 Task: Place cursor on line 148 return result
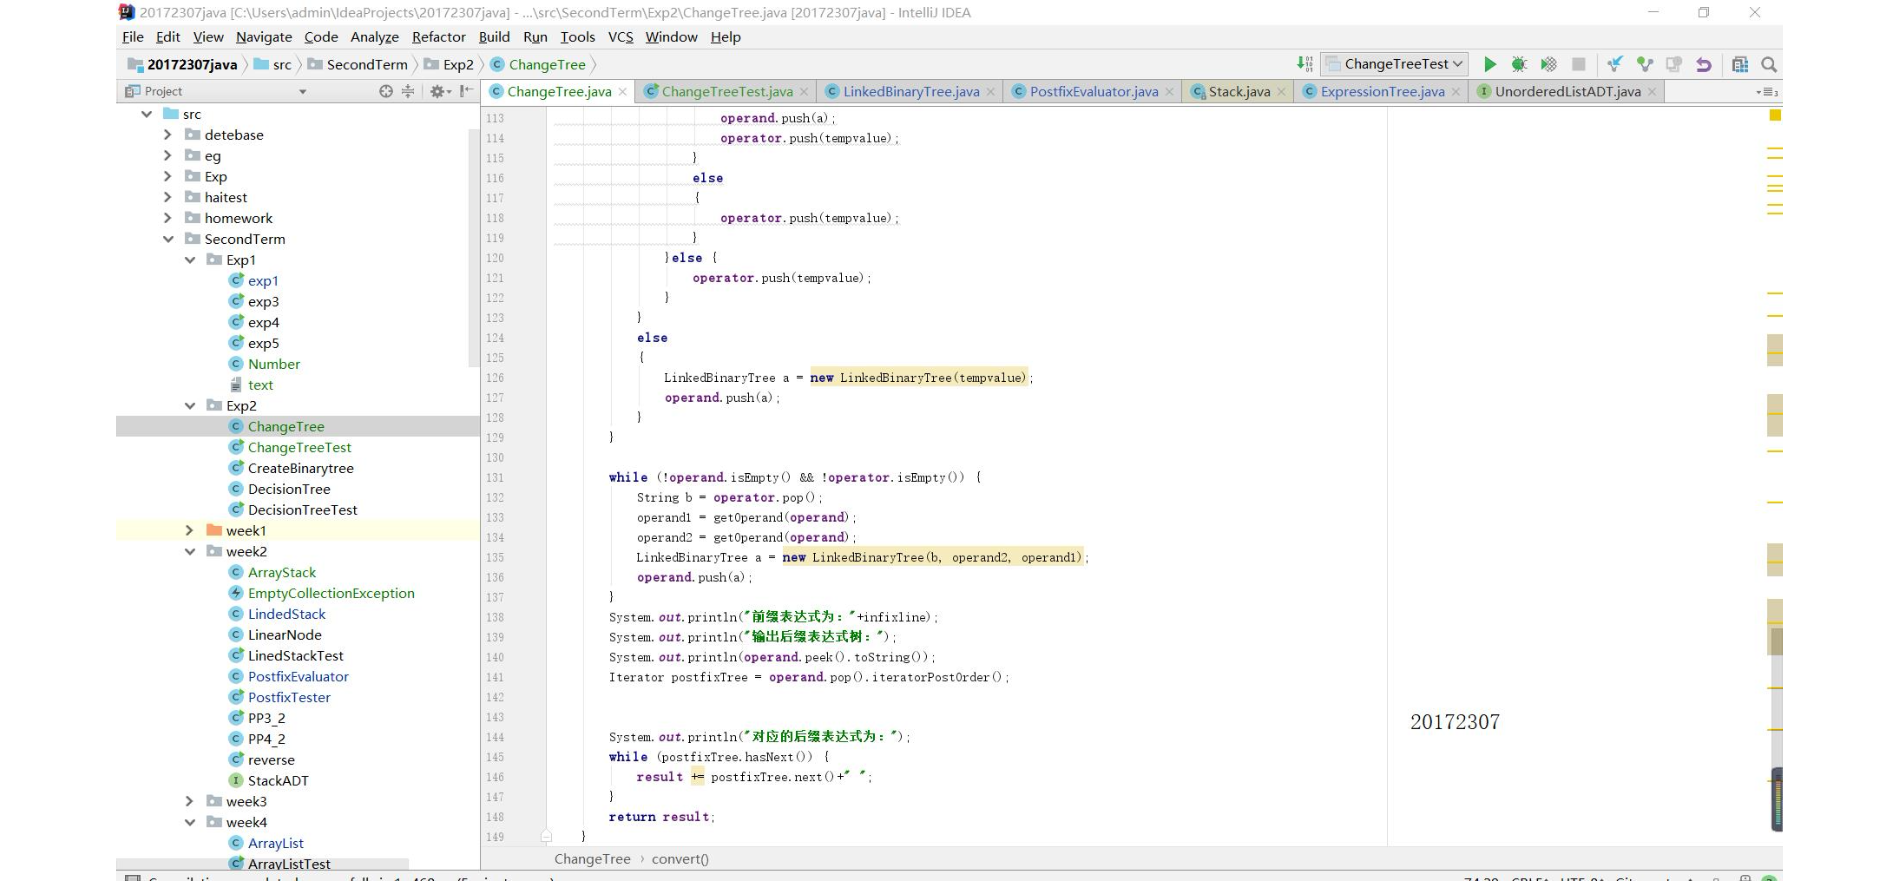pyautogui.click(x=661, y=817)
